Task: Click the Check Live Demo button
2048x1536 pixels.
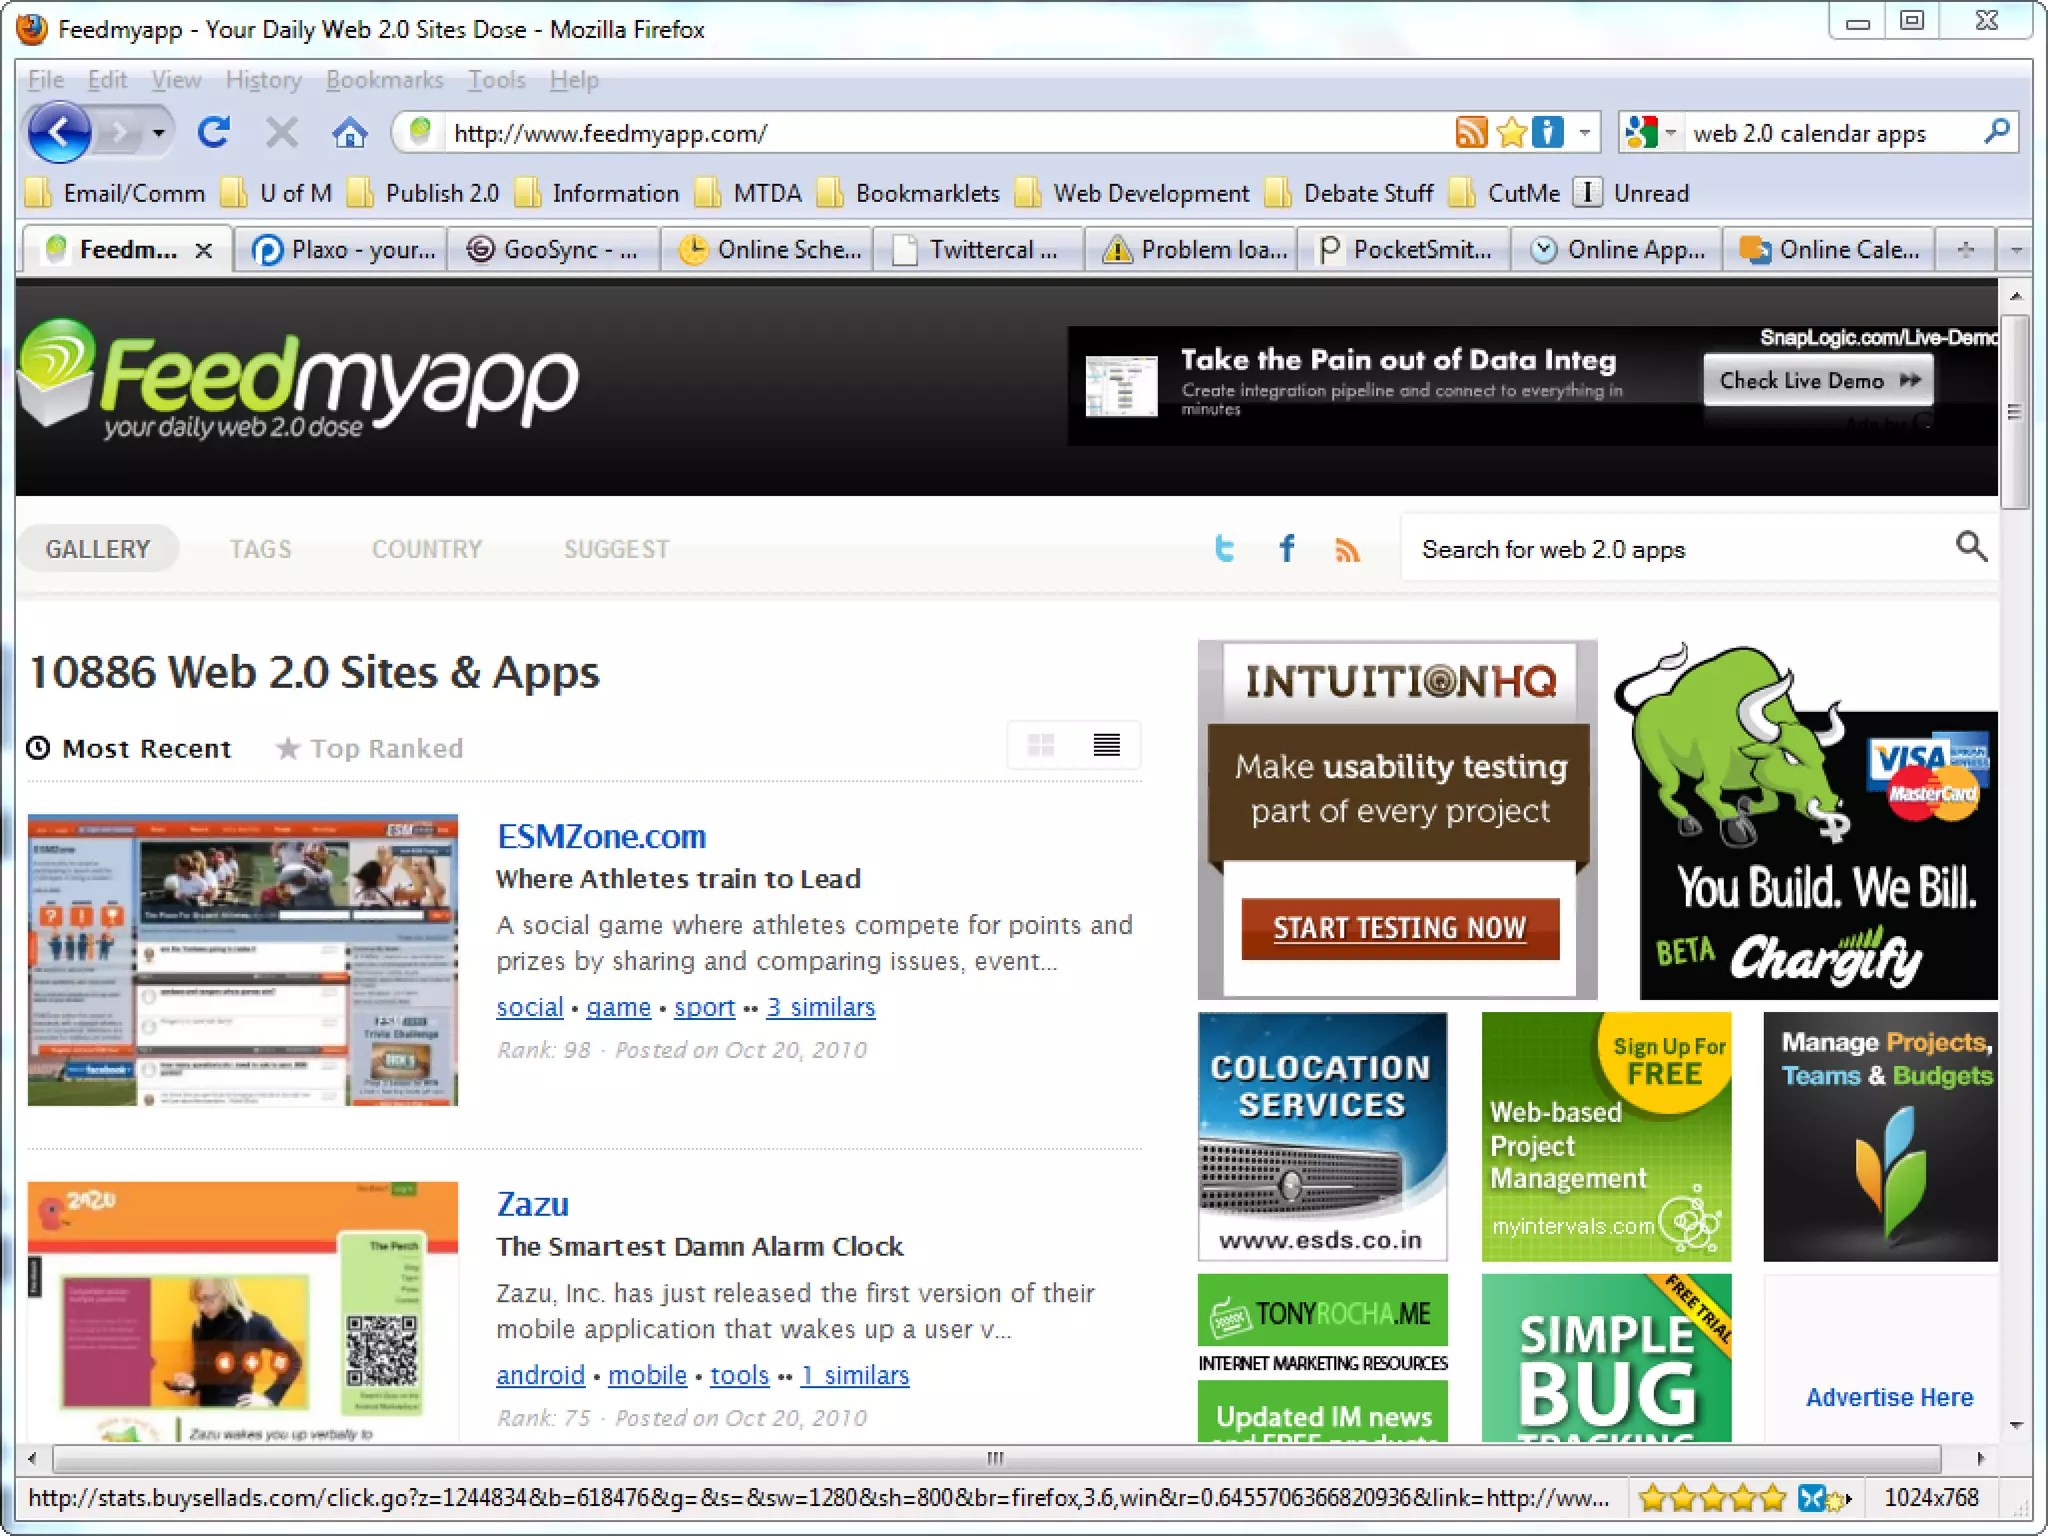Action: tap(1817, 381)
